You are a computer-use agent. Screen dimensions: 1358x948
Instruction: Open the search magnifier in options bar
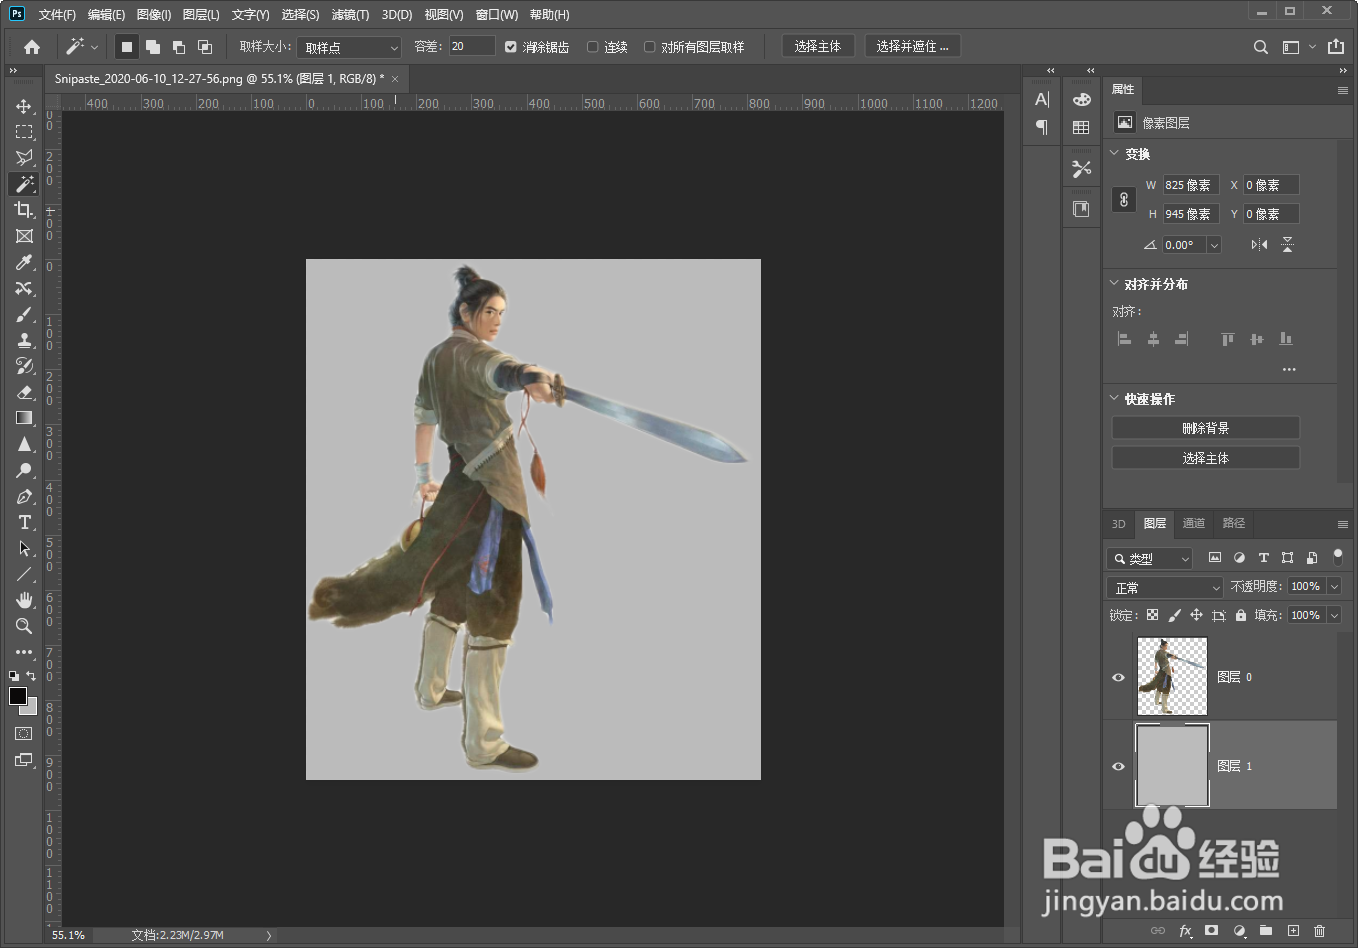1261,47
